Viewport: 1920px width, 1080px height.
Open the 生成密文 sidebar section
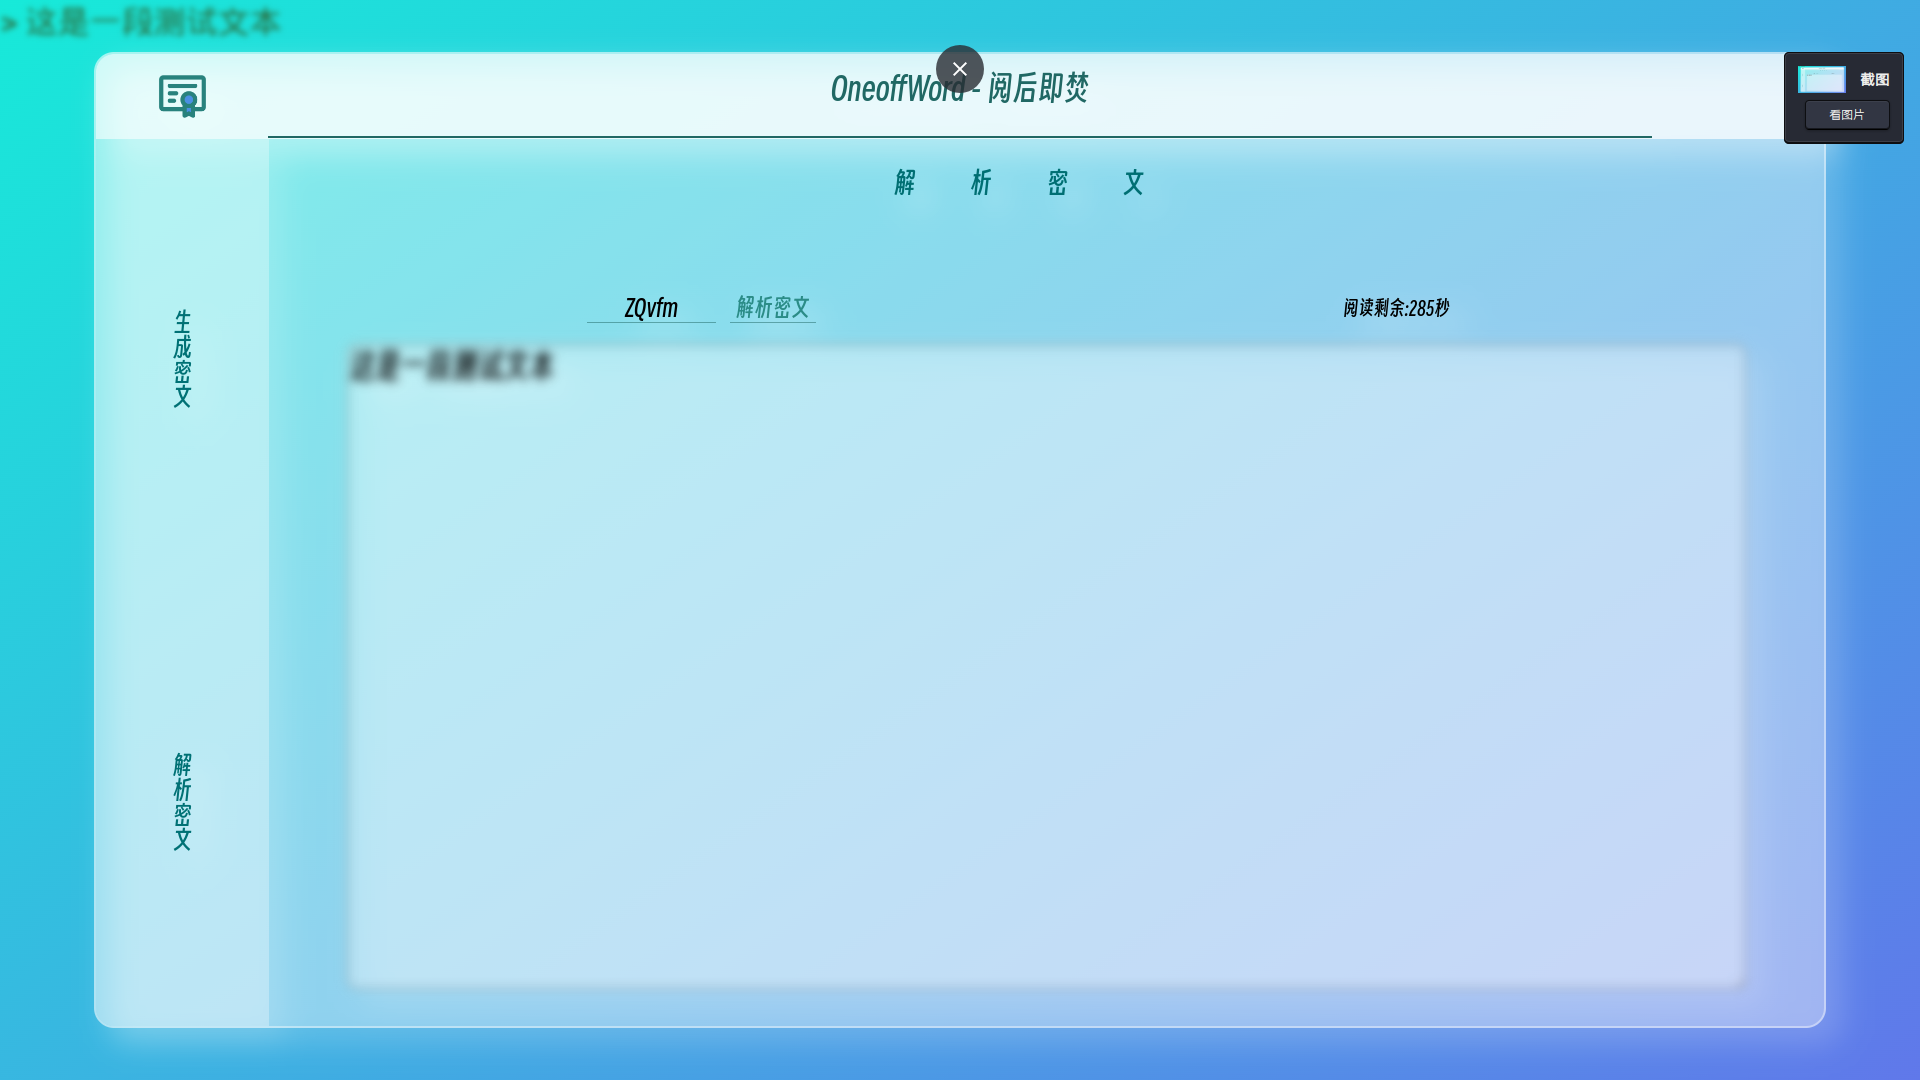coord(182,358)
